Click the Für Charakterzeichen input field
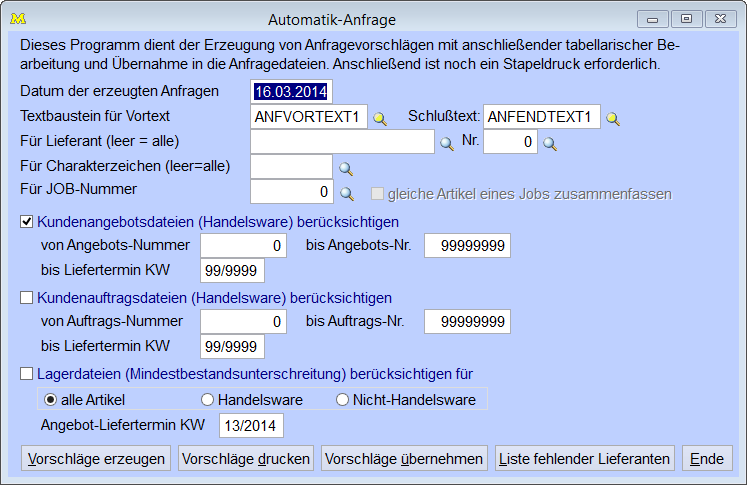Viewport: 747px width, 485px height. tap(291, 167)
